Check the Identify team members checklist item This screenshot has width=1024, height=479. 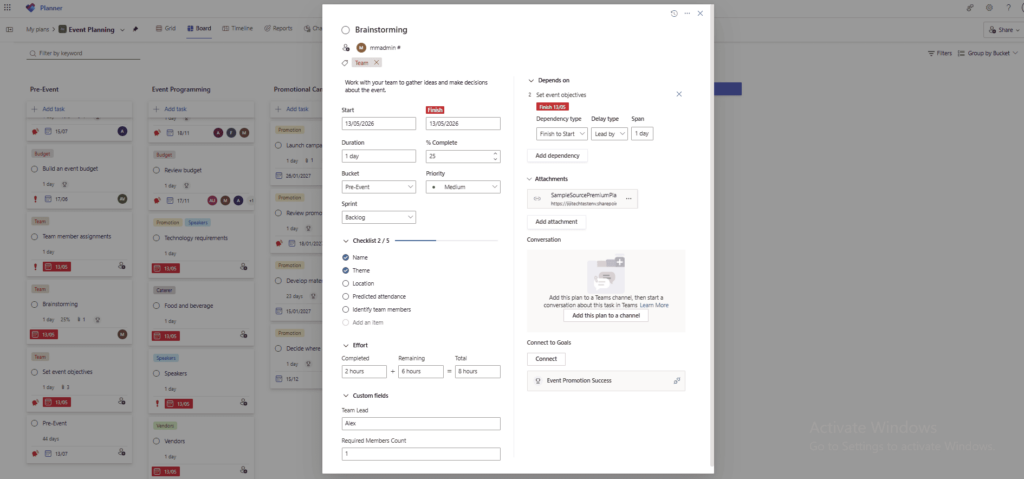[x=345, y=310]
